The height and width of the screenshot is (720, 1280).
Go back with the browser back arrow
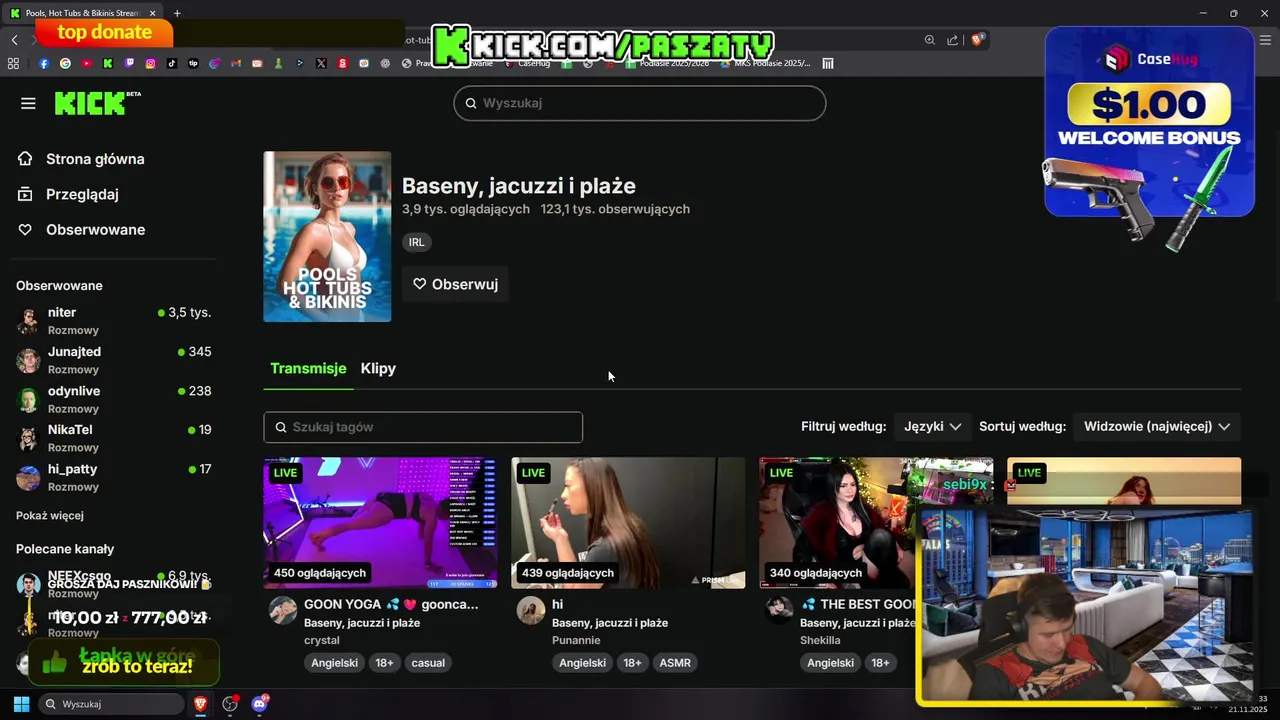coord(14,40)
